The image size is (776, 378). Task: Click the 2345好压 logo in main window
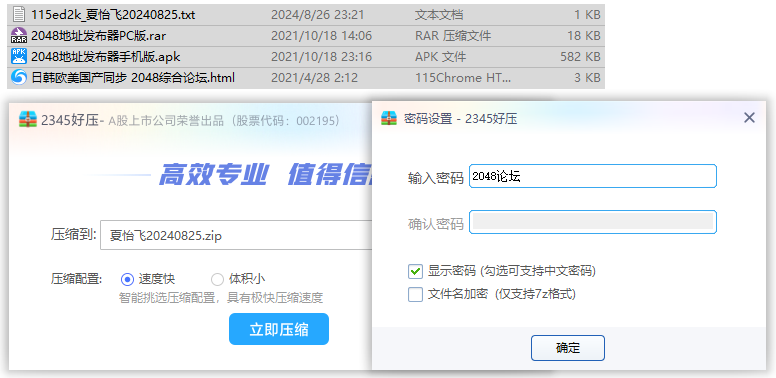[28, 120]
